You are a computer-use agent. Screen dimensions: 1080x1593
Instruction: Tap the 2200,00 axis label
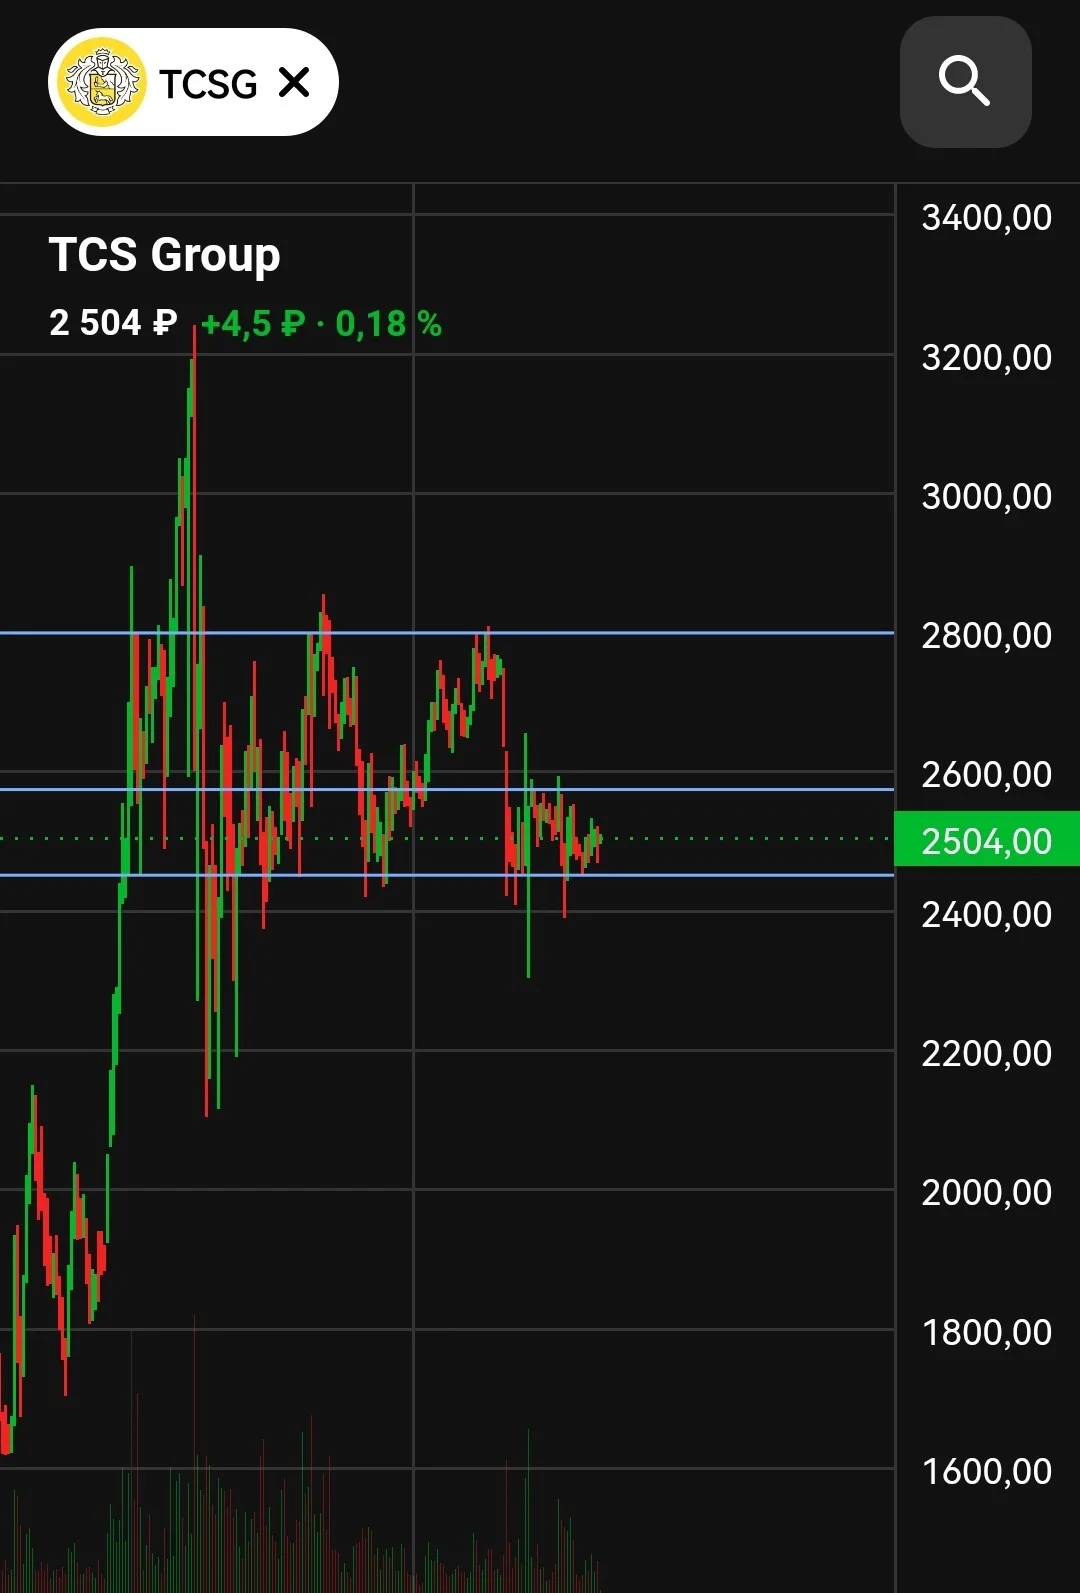tap(986, 1053)
